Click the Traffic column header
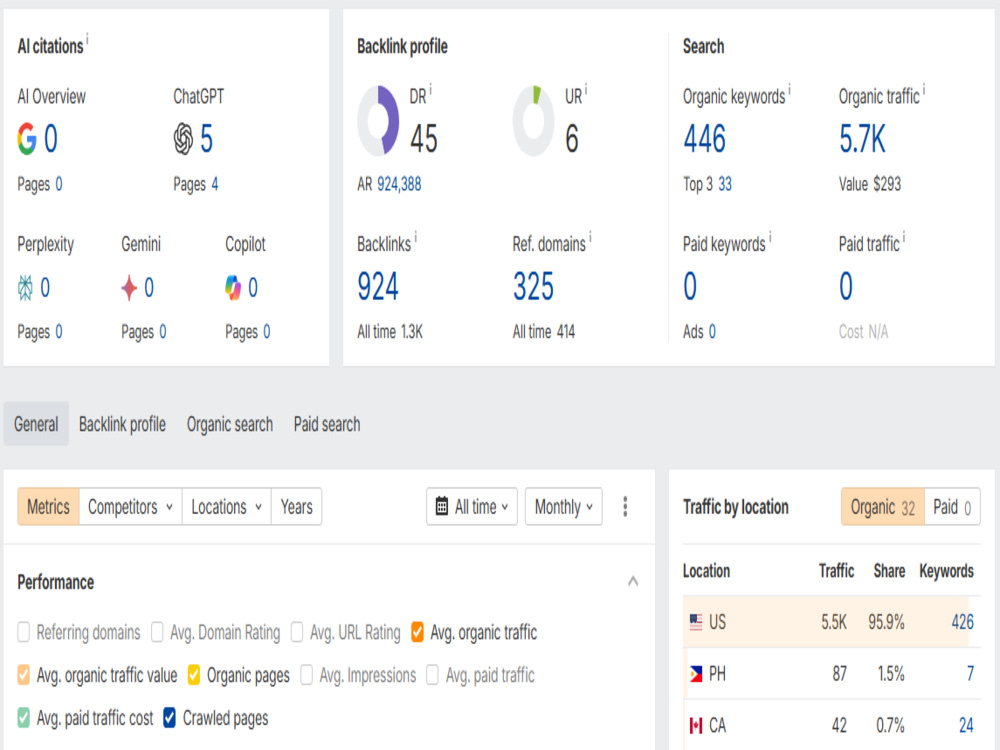Image resolution: width=1000 pixels, height=750 pixels. (x=836, y=570)
